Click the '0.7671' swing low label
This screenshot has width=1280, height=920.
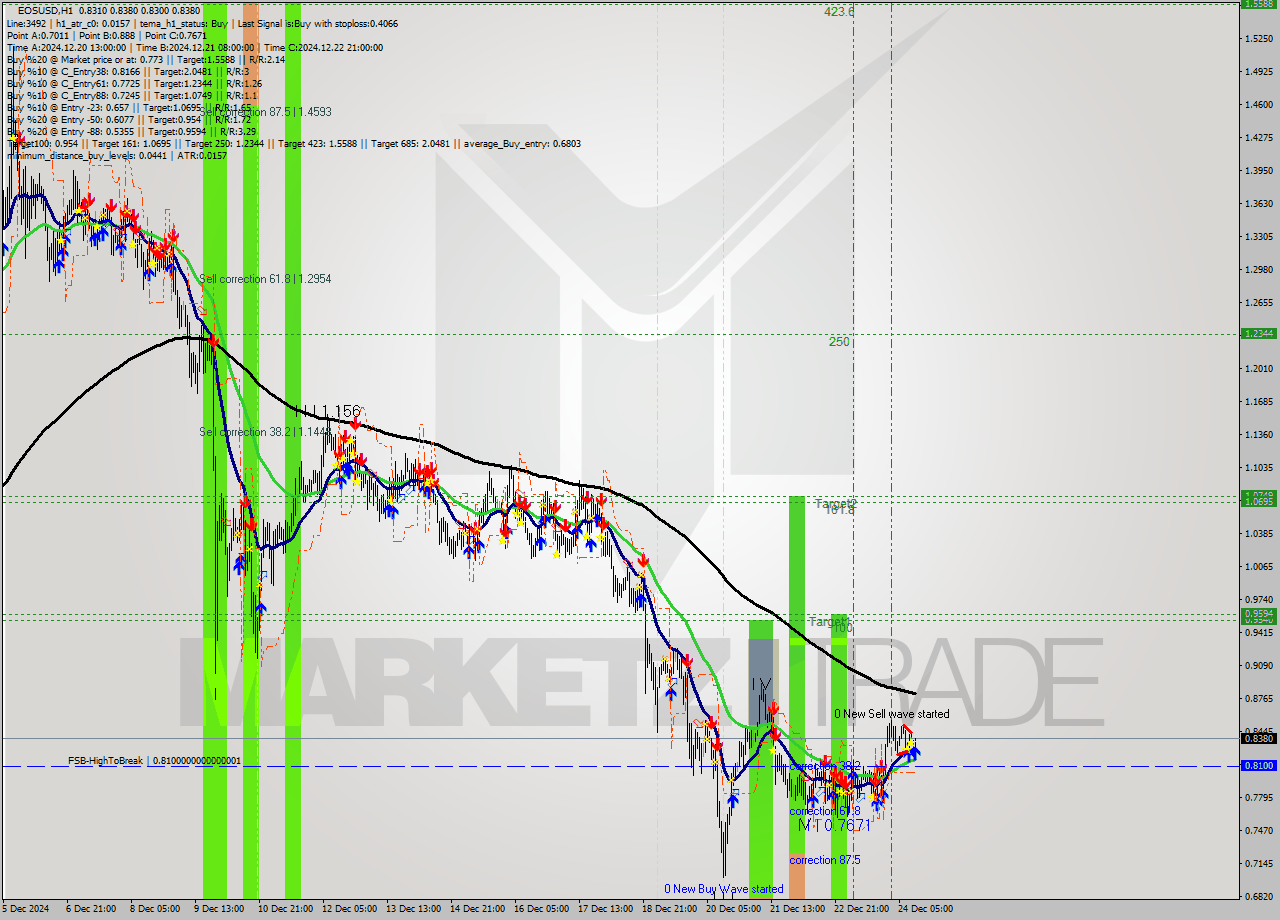click(846, 825)
